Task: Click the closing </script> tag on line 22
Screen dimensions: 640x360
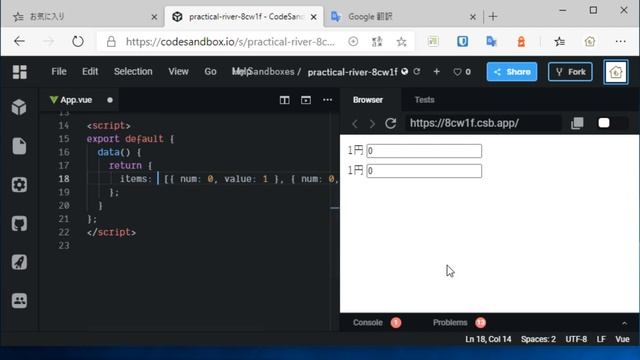Action: (111, 232)
